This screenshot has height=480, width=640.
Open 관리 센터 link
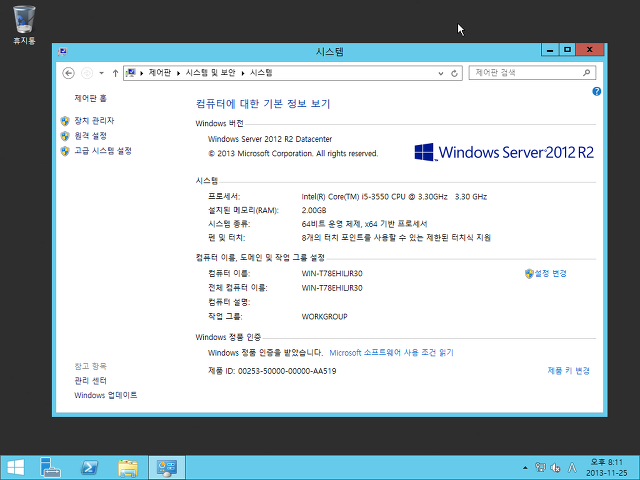pyautogui.click(x=90, y=381)
